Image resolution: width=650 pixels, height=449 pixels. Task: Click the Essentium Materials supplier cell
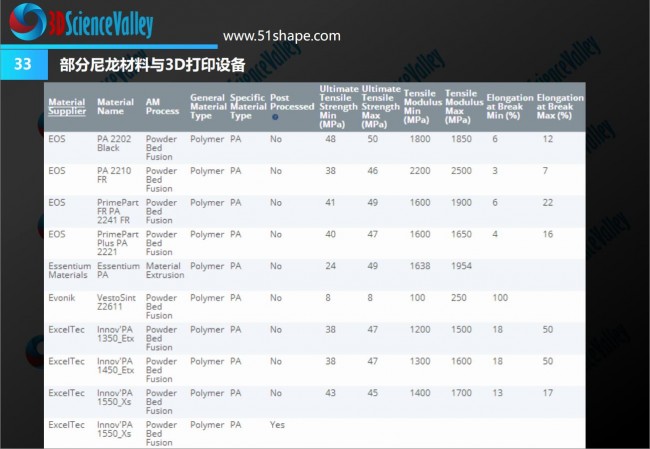pyautogui.click(x=69, y=271)
